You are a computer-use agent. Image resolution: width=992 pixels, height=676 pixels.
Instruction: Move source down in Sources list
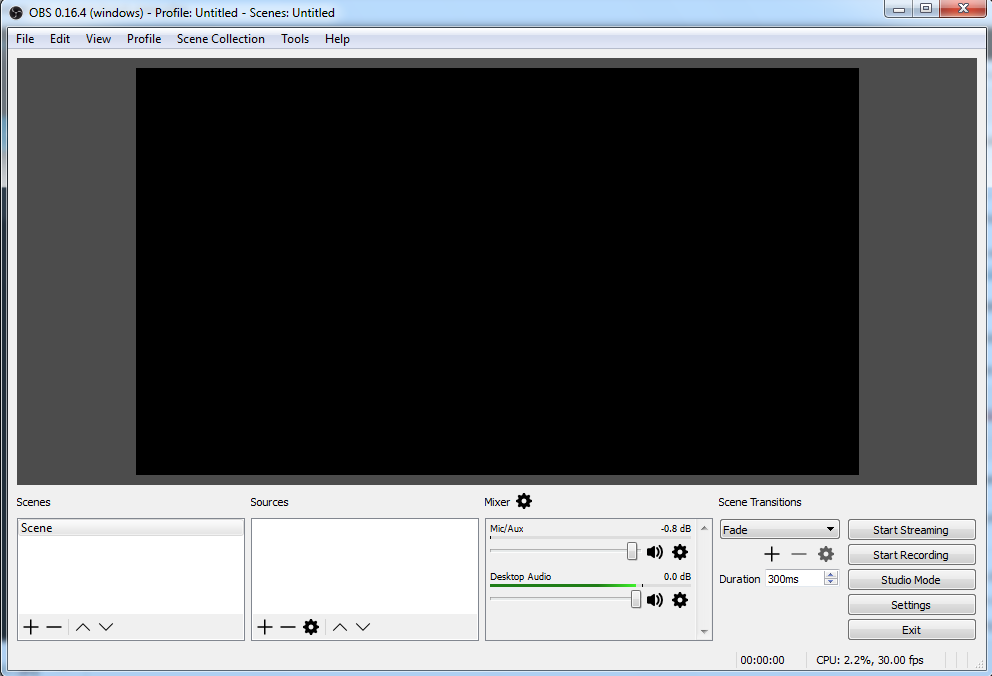click(x=363, y=627)
